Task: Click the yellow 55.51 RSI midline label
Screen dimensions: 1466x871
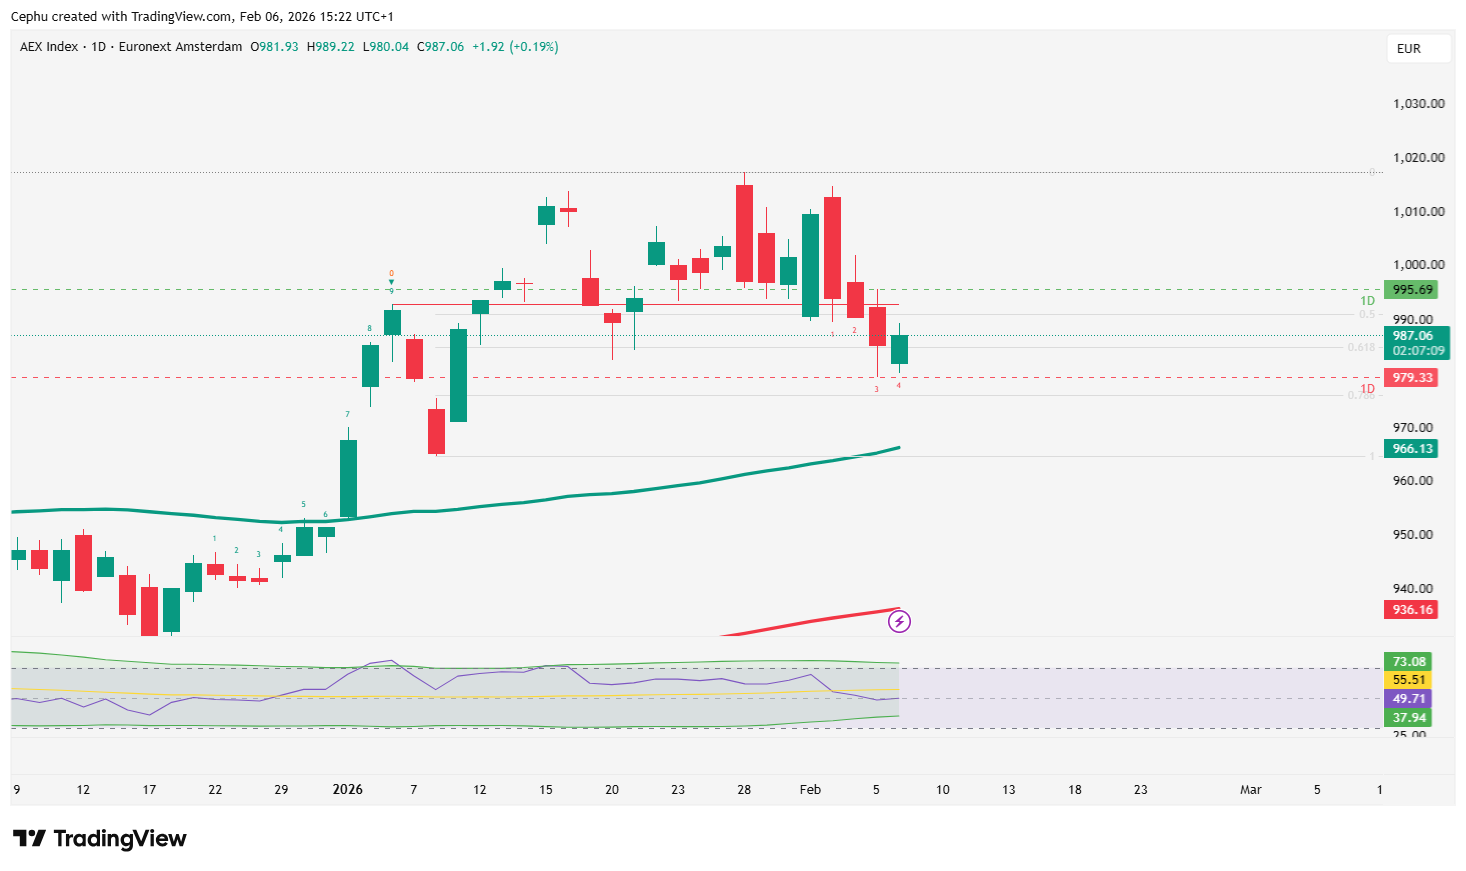Action: point(1410,680)
